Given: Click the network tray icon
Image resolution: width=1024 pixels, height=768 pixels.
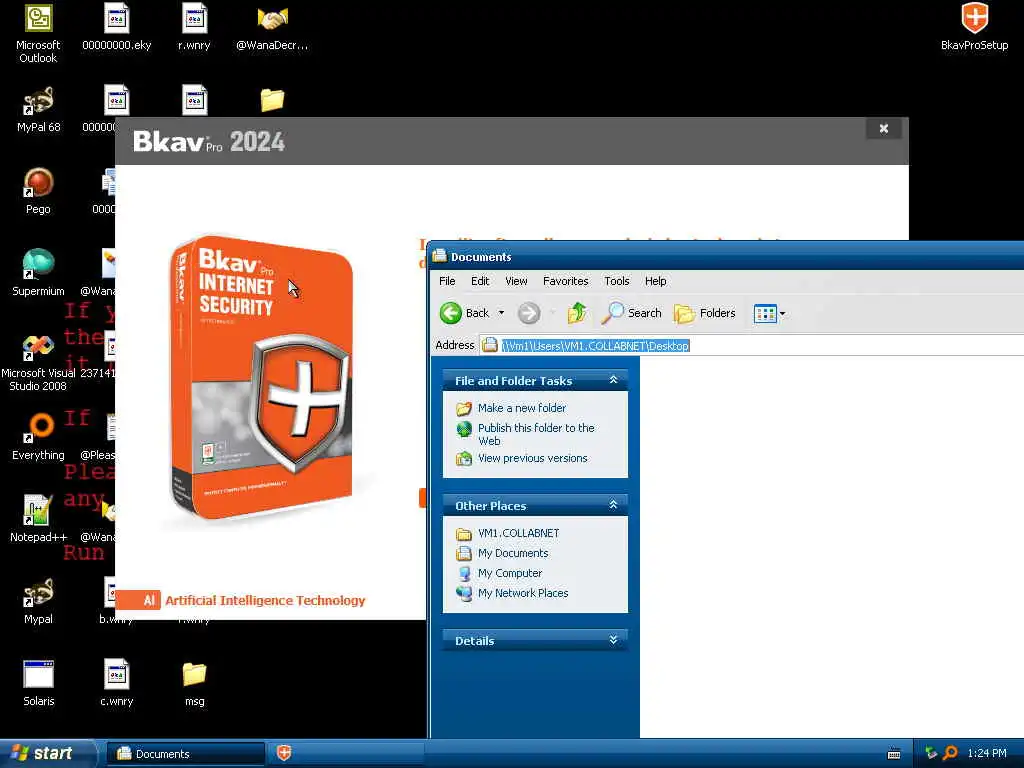Looking at the screenshot, I should 931,754.
